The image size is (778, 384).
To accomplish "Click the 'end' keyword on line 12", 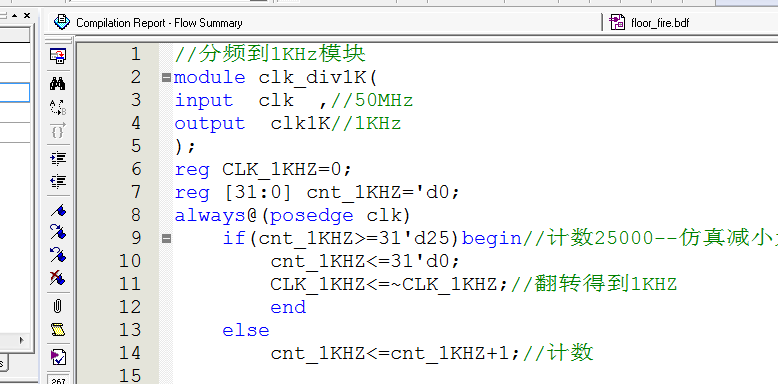I will click(x=288, y=308).
